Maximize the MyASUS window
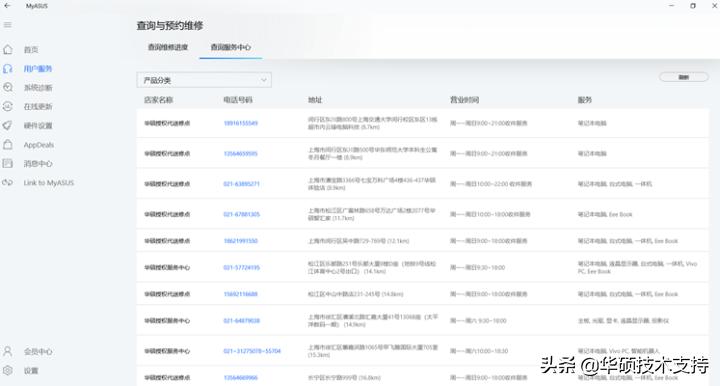Screen dimensions: 720x386 click(x=693, y=6)
